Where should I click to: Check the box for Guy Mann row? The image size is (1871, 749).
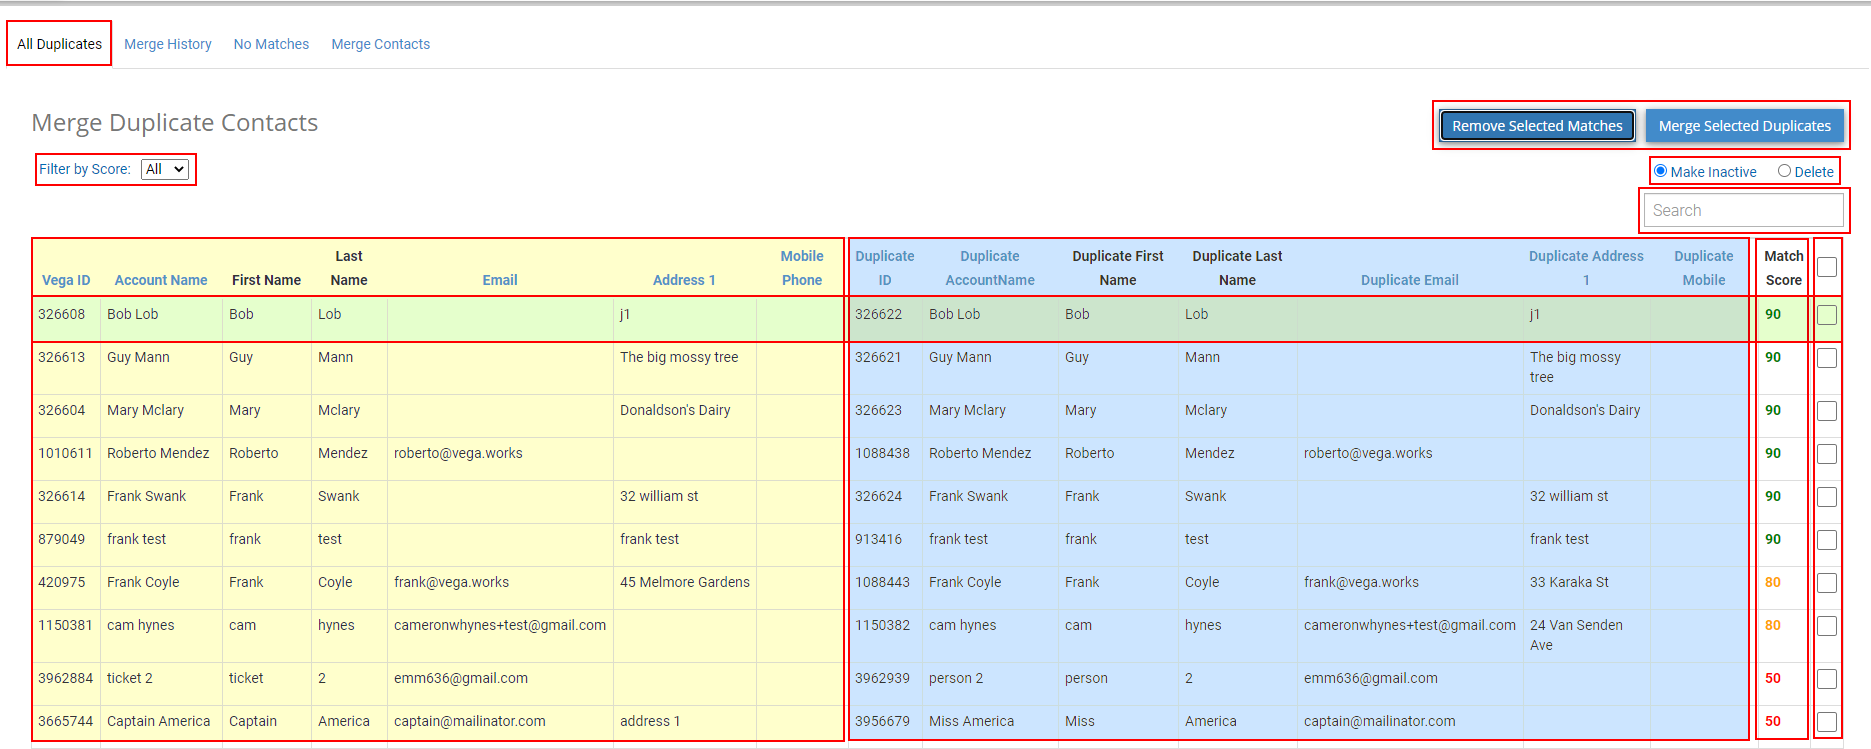point(1827,358)
